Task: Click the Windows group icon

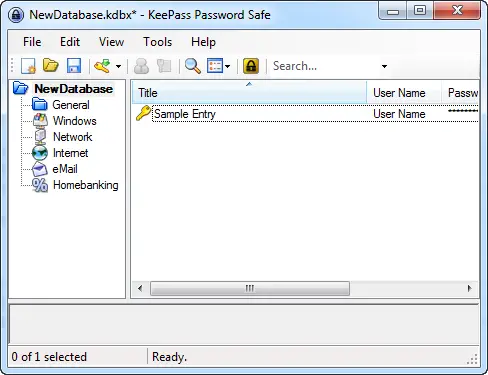Action: pos(40,120)
